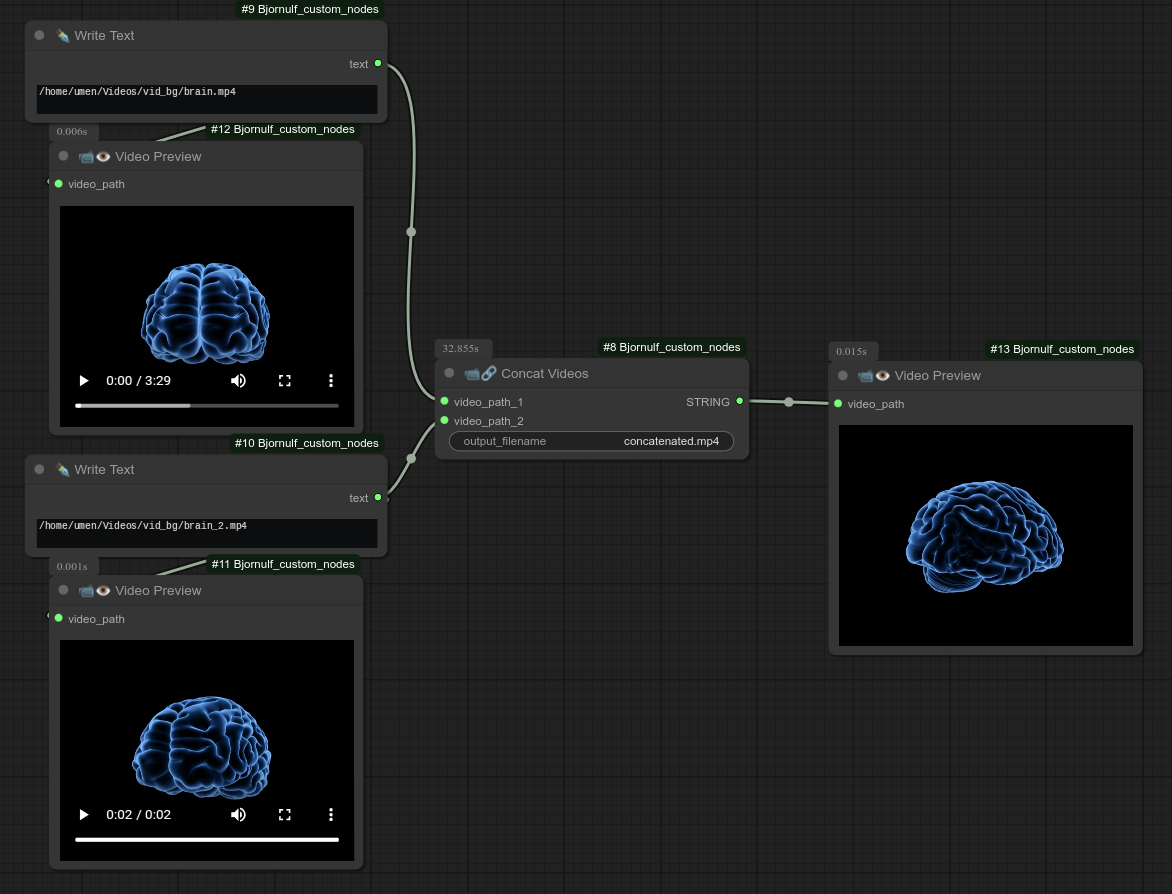Click the #8 Bjornulf_custom_nodes badge

point(671,347)
